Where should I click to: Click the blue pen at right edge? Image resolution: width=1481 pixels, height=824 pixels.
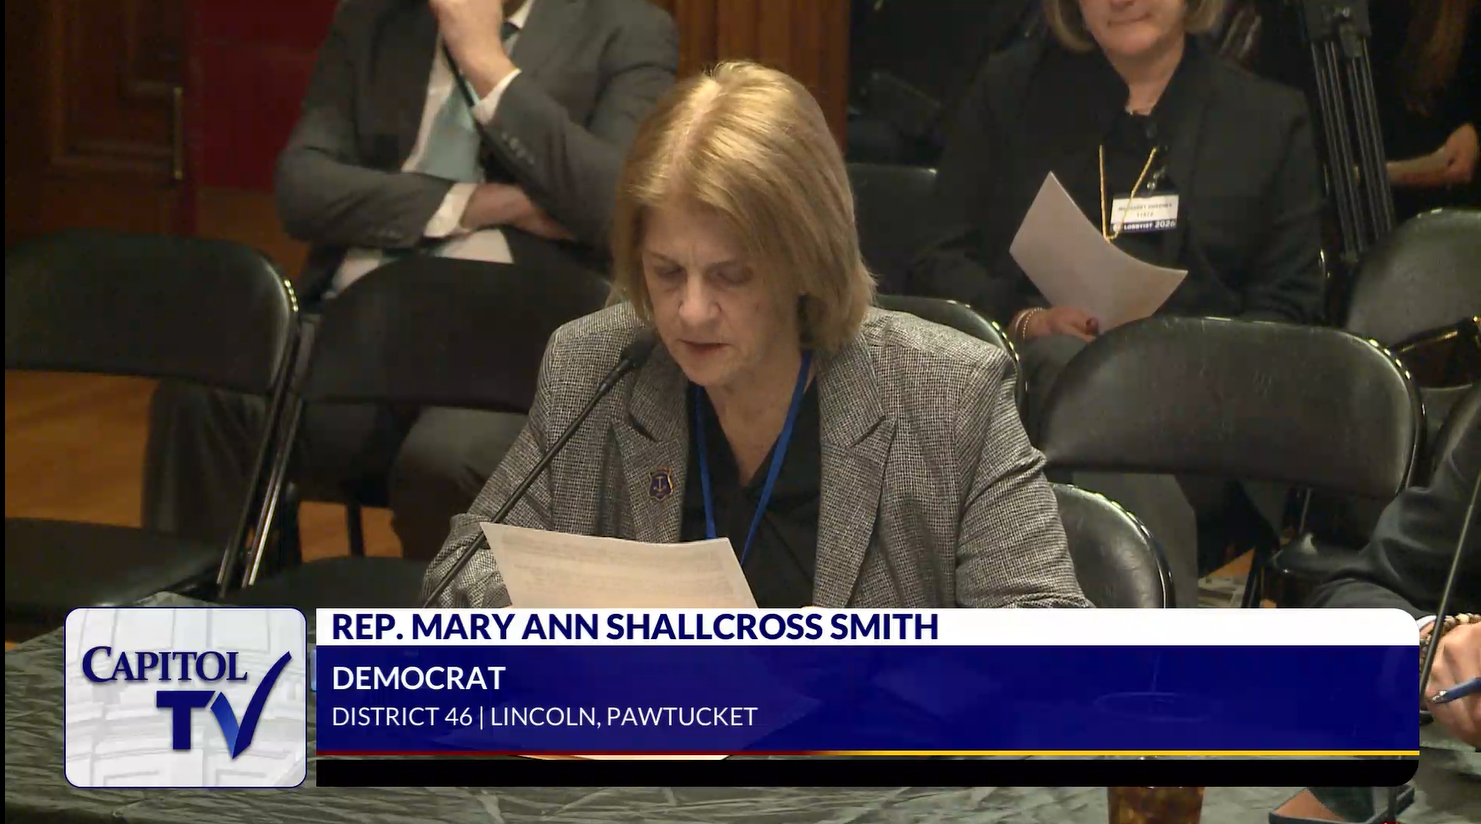pyautogui.click(x=1458, y=690)
